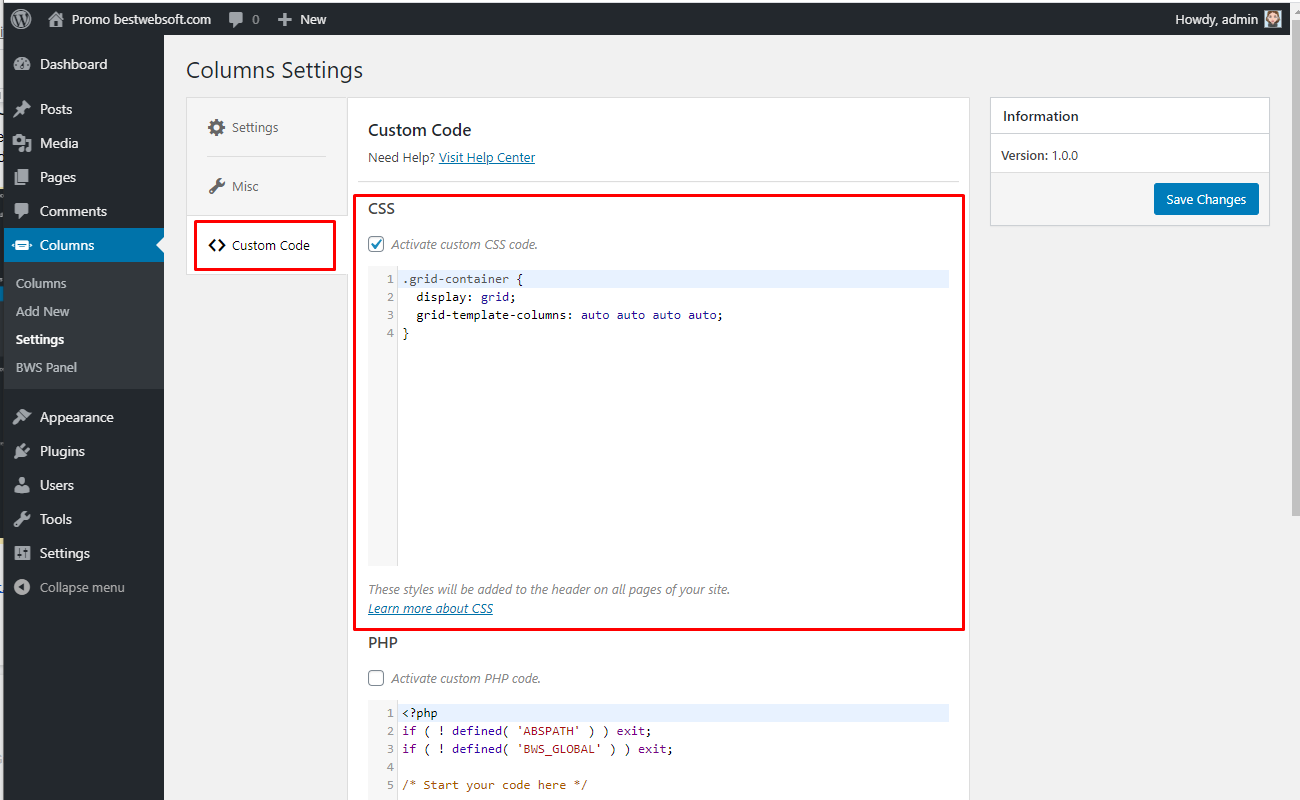This screenshot has width=1300, height=800.
Task: Click the sidebar Settings sliders icon
Action: pos(22,553)
